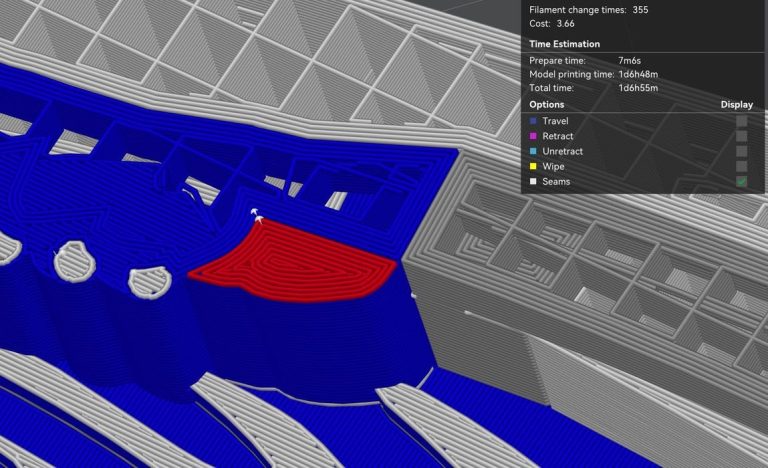The width and height of the screenshot is (768, 468).
Task: Click the Filament change times value
Action: [640, 9]
